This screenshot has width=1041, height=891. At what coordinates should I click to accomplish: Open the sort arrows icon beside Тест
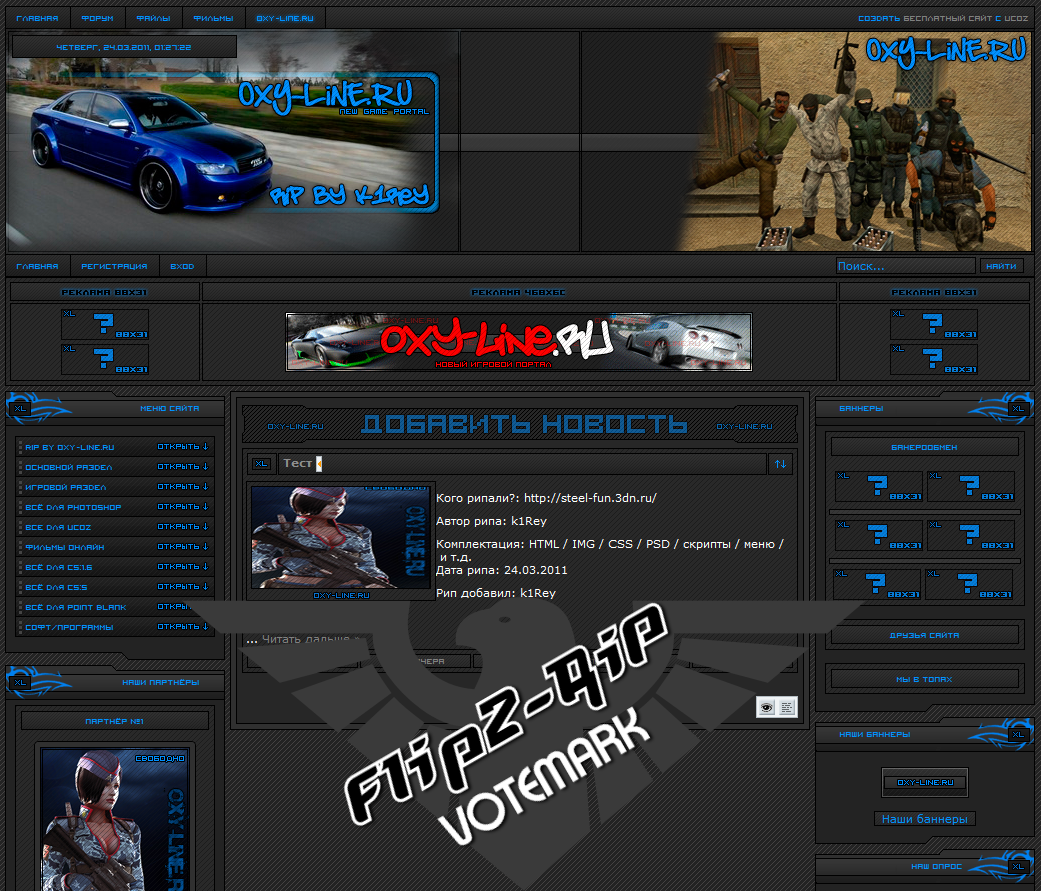(780, 464)
